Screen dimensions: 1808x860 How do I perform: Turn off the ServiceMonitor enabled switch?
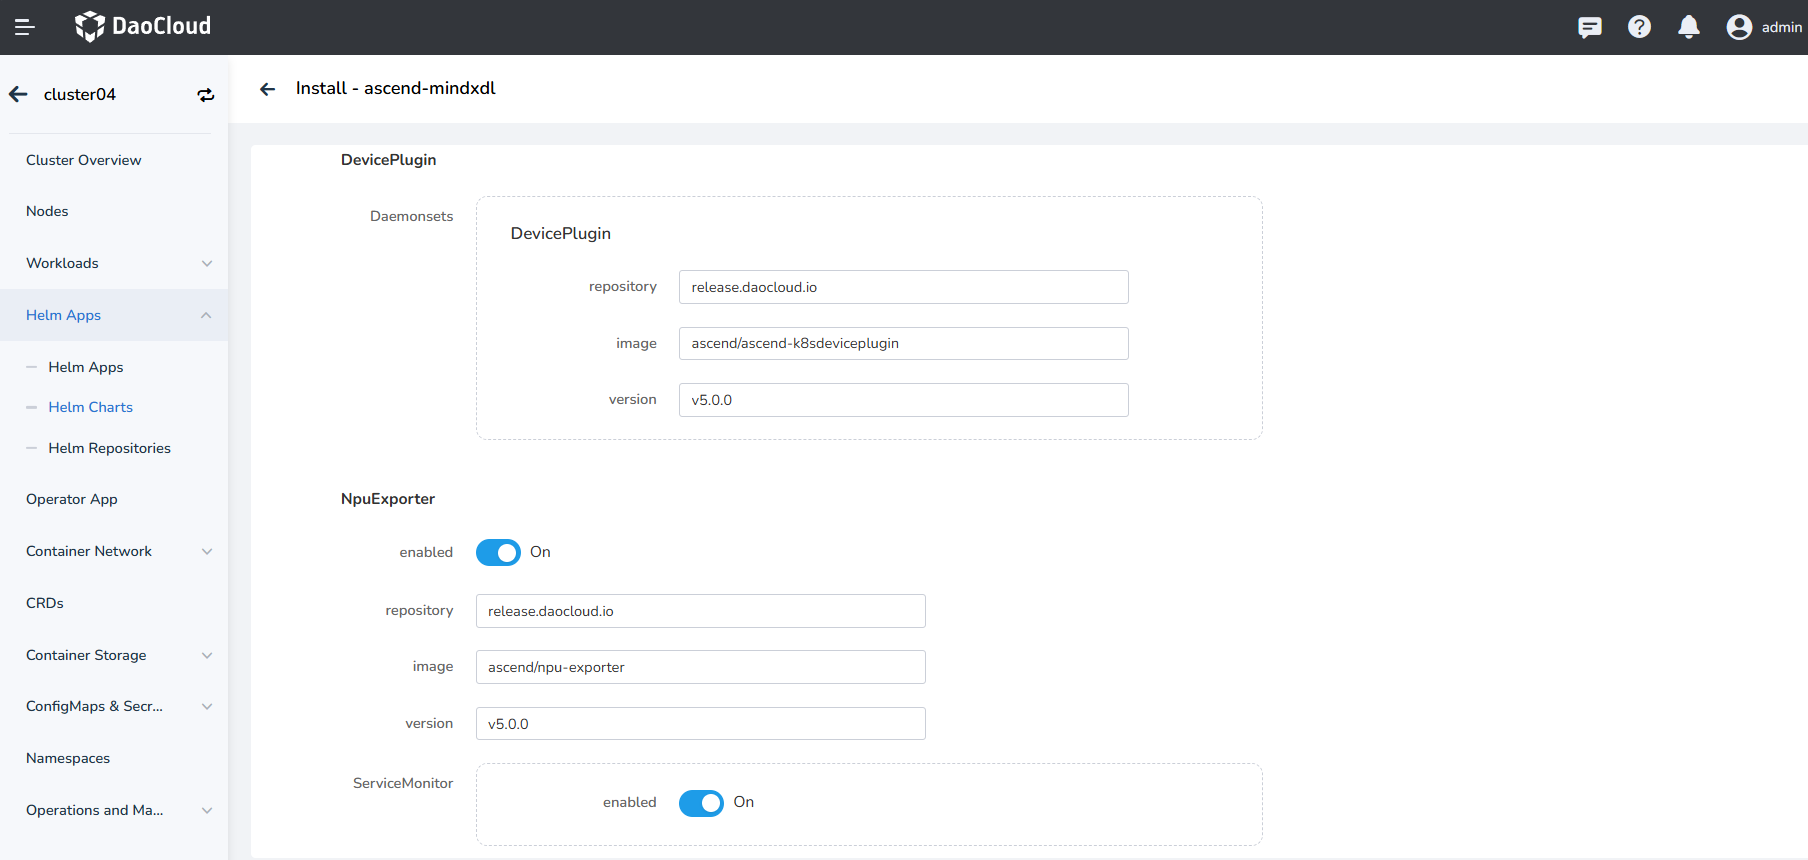pyautogui.click(x=701, y=803)
